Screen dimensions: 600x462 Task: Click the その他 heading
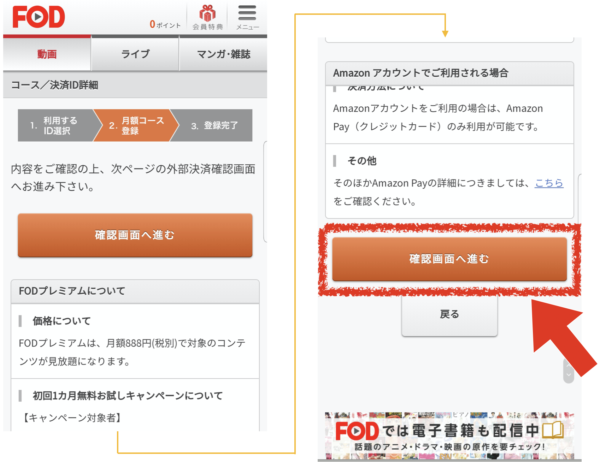(x=362, y=161)
